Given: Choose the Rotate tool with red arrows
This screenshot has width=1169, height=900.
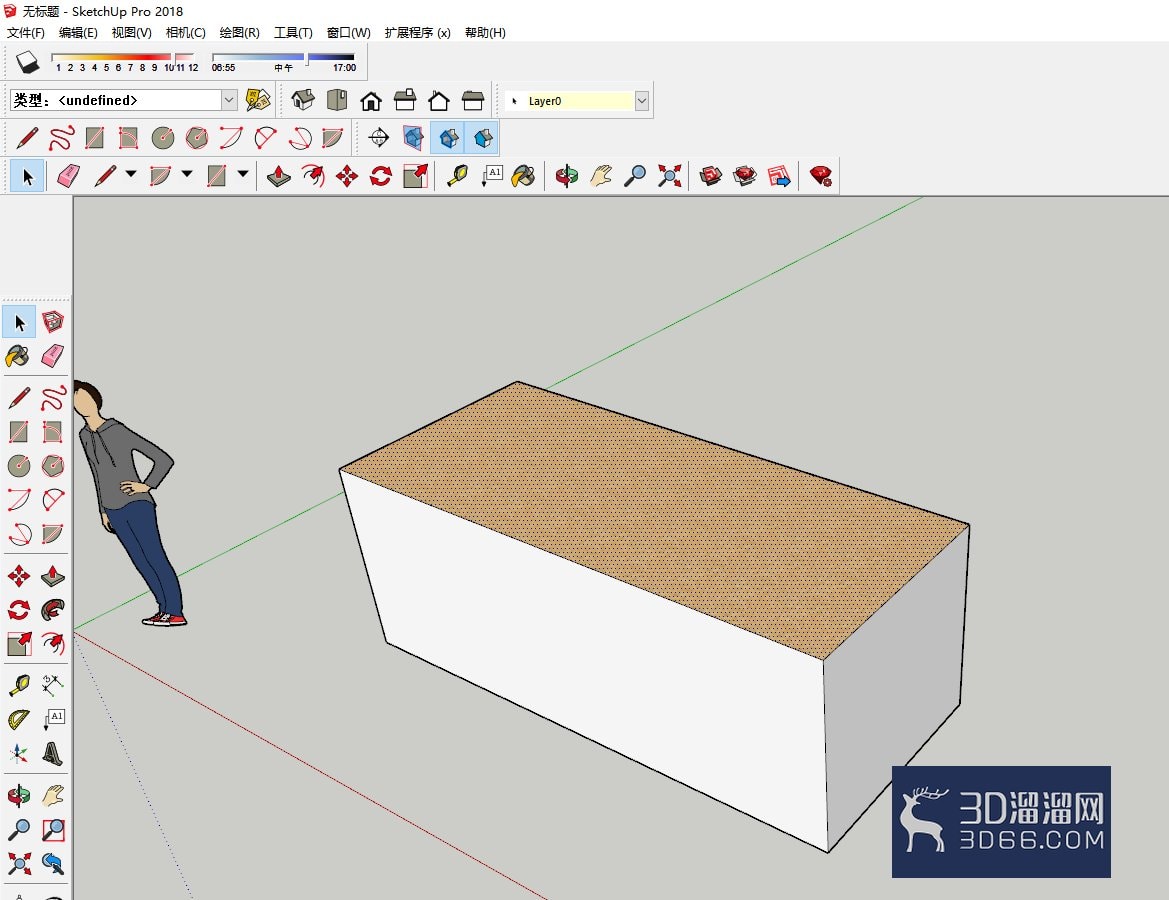Looking at the screenshot, I should [381, 177].
